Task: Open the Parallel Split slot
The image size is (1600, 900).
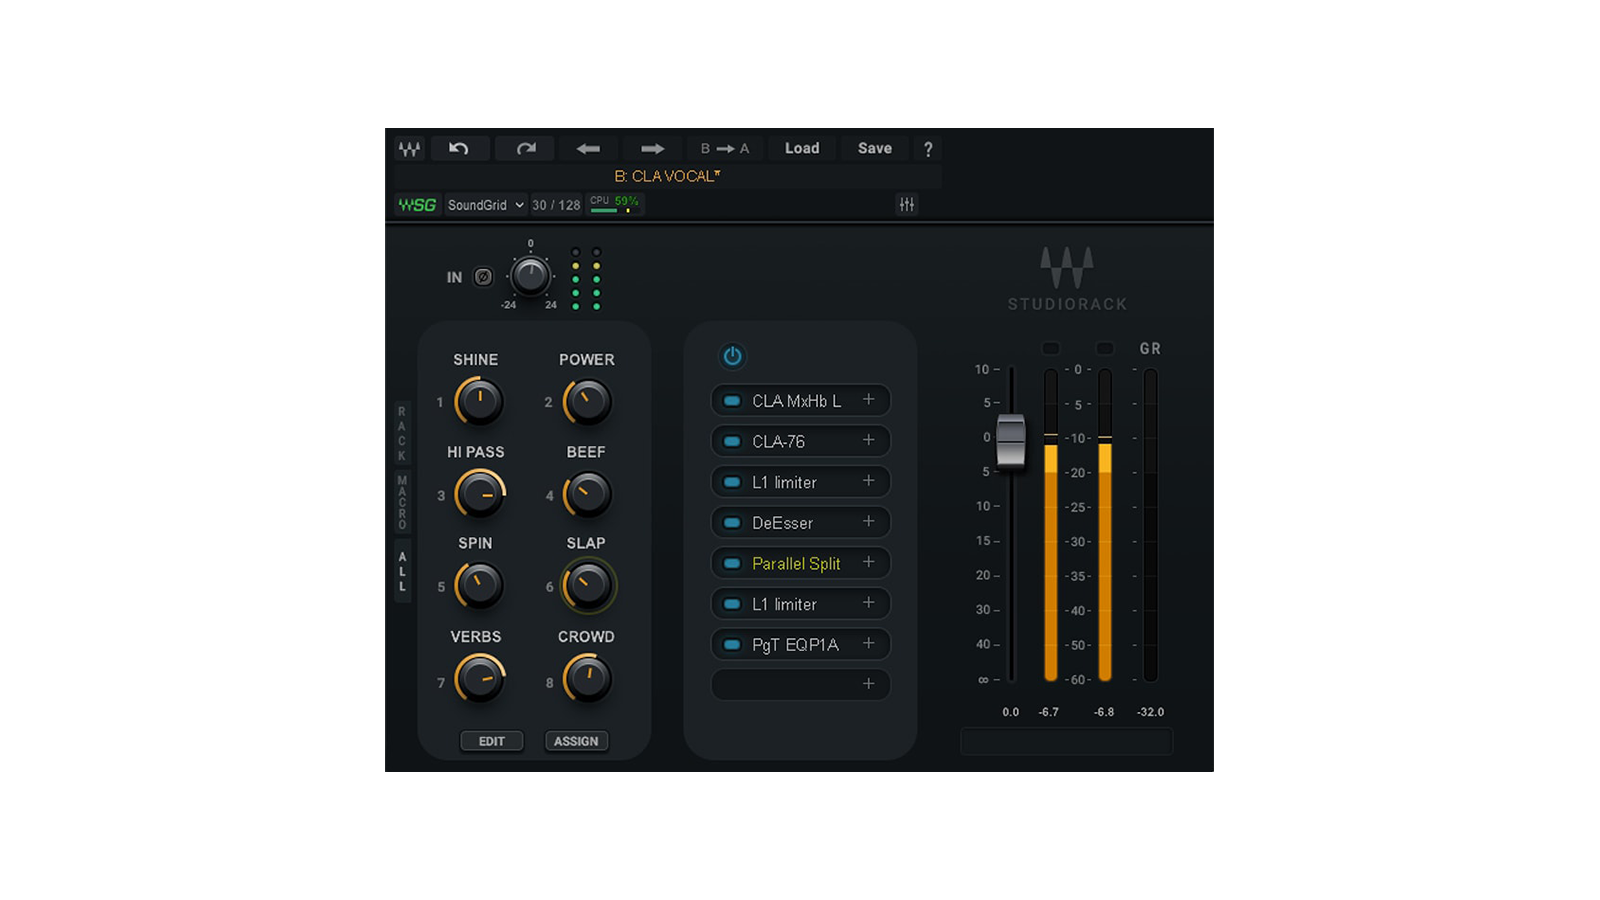Action: click(x=796, y=564)
